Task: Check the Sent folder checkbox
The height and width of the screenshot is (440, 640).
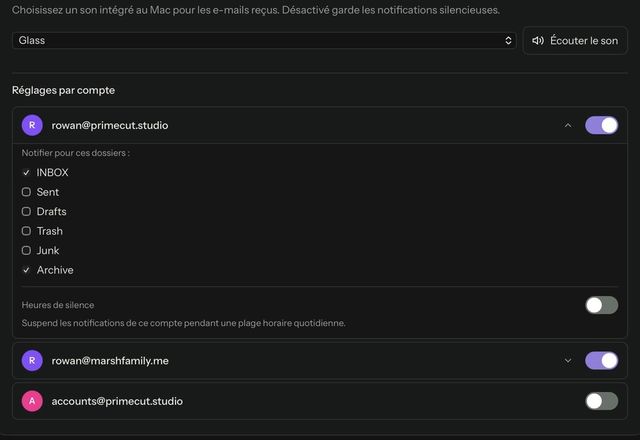Action: coord(26,192)
